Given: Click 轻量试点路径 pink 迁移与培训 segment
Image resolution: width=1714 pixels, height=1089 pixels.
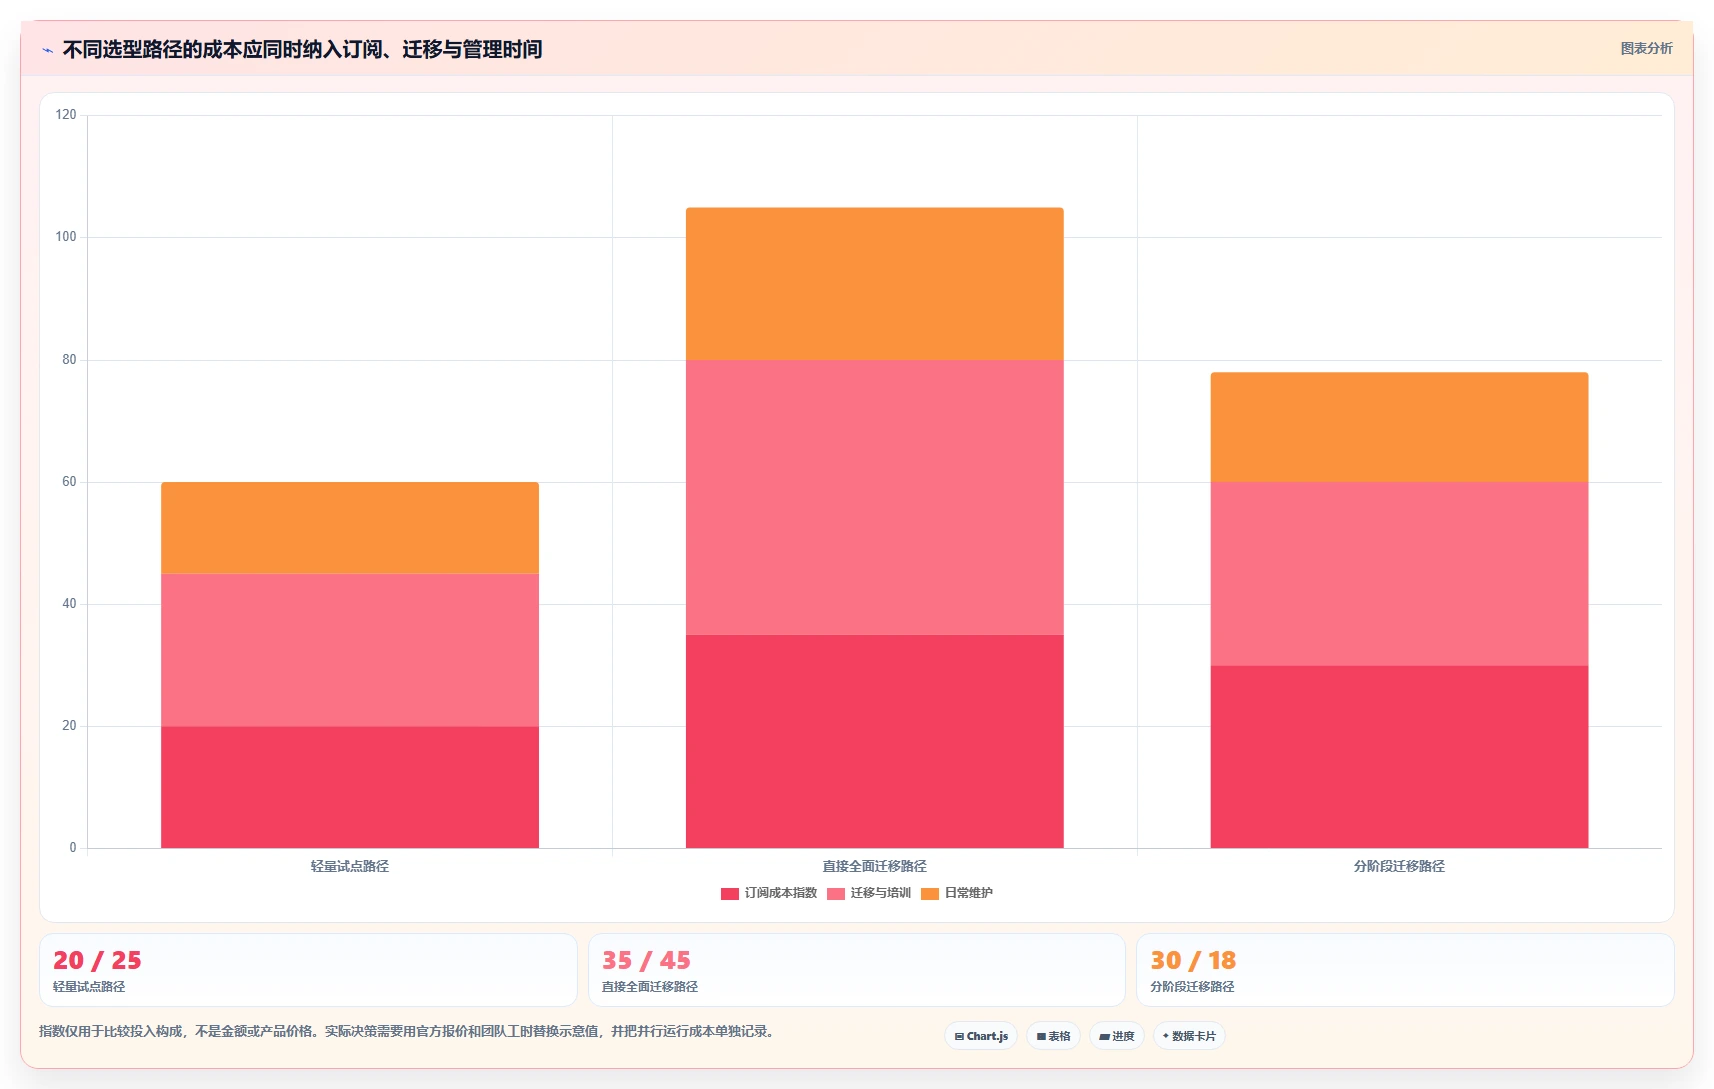Looking at the screenshot, I should [x=350, y=650].
